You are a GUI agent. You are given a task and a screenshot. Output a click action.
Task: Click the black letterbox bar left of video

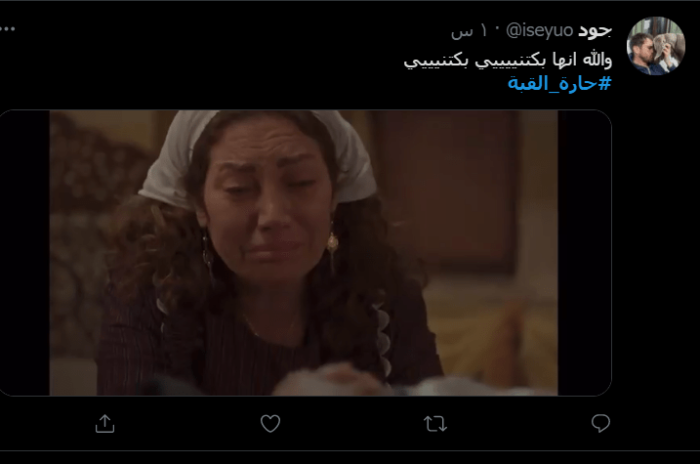click(25, 253)
